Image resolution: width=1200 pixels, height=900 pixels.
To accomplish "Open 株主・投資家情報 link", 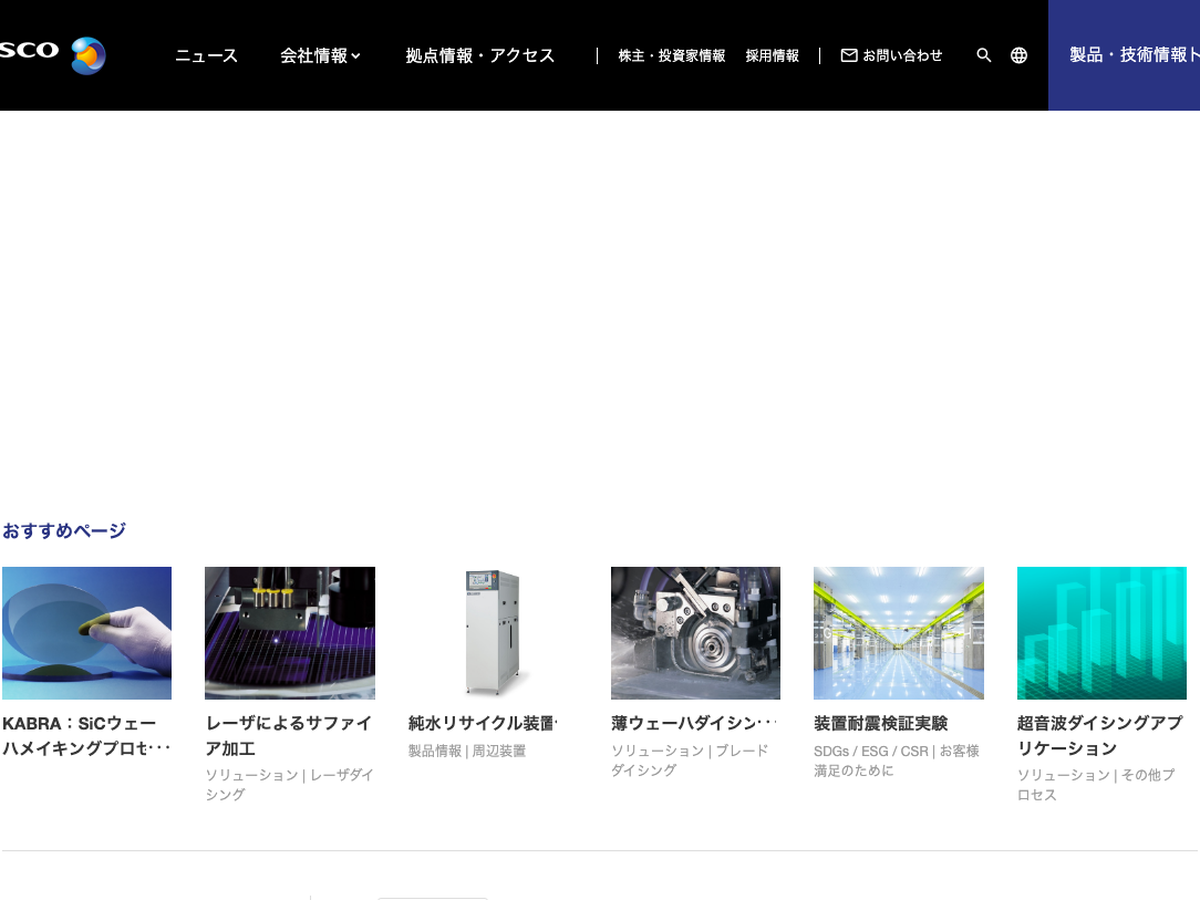I will click(672, 56).
